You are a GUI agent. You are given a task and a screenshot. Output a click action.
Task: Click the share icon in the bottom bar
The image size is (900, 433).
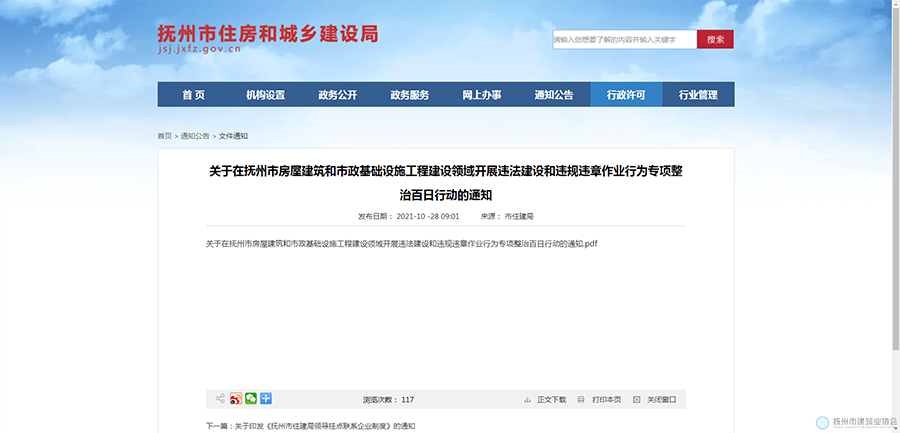tap(220, 399)
